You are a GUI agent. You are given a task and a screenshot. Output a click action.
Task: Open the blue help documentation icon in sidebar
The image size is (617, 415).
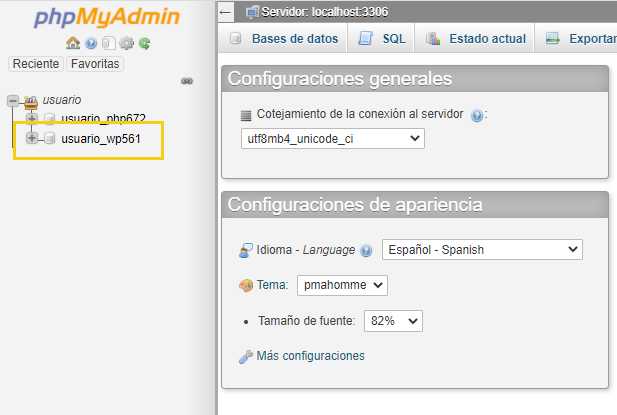click(x=91, y=43)
